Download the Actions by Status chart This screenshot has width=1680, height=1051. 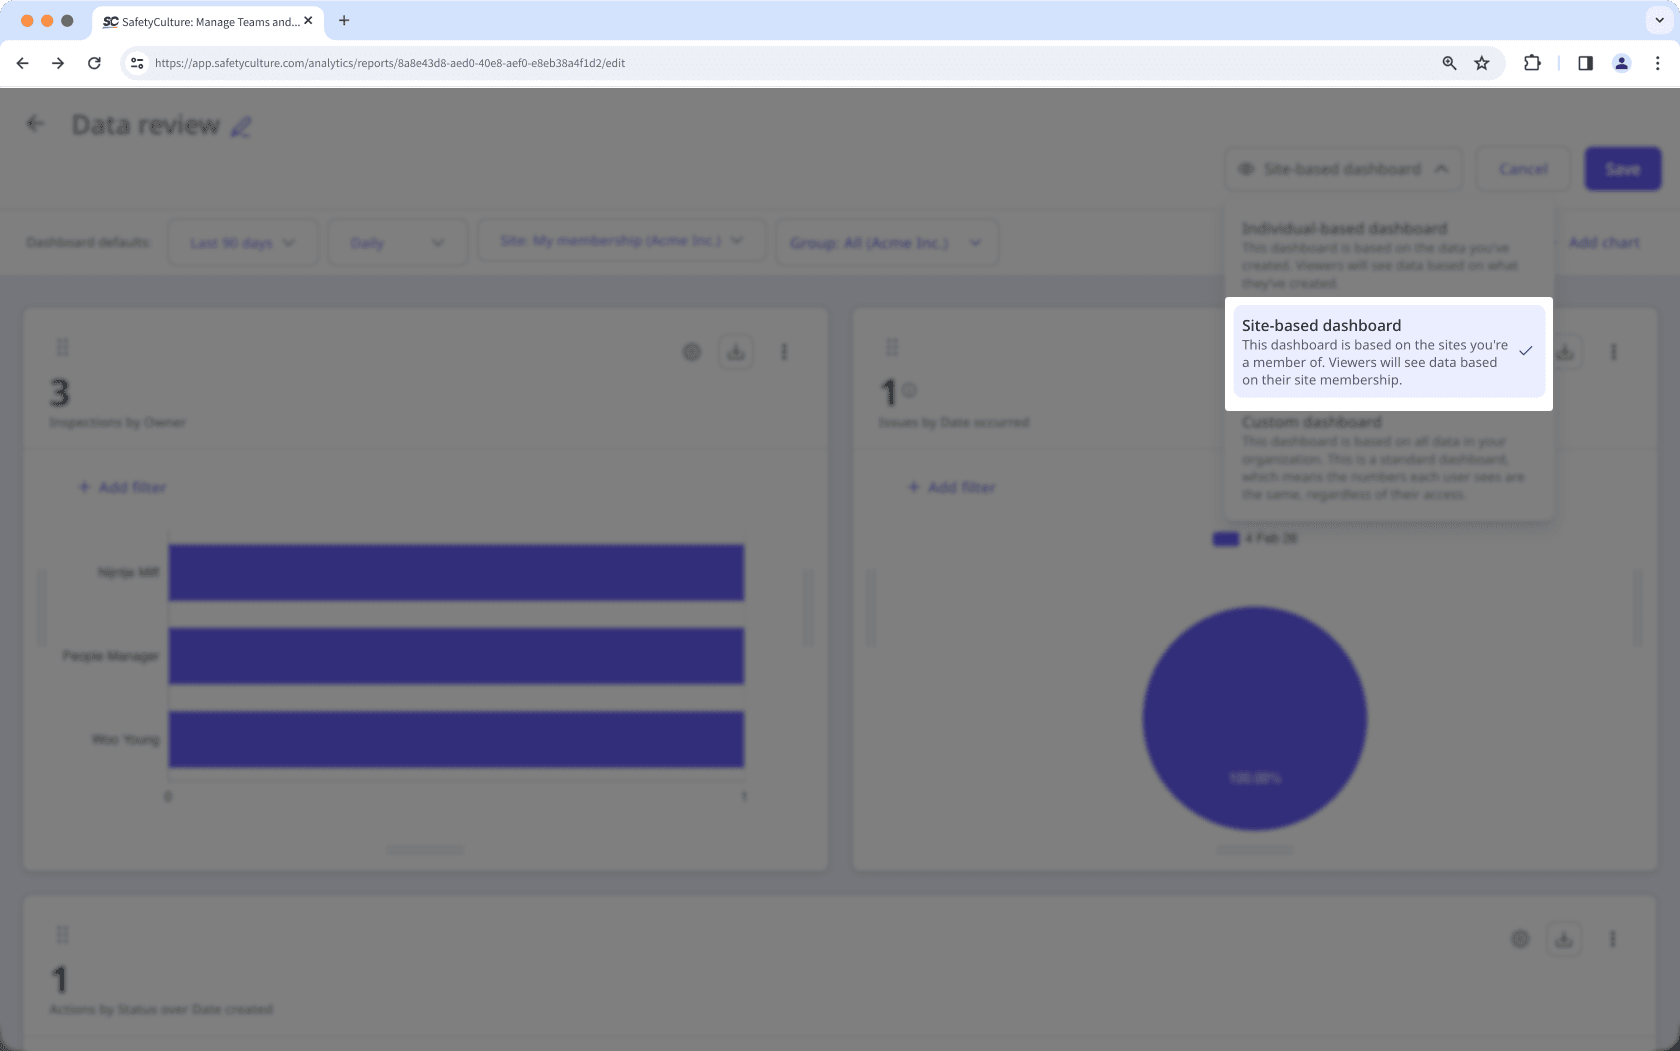(1564, 939)
